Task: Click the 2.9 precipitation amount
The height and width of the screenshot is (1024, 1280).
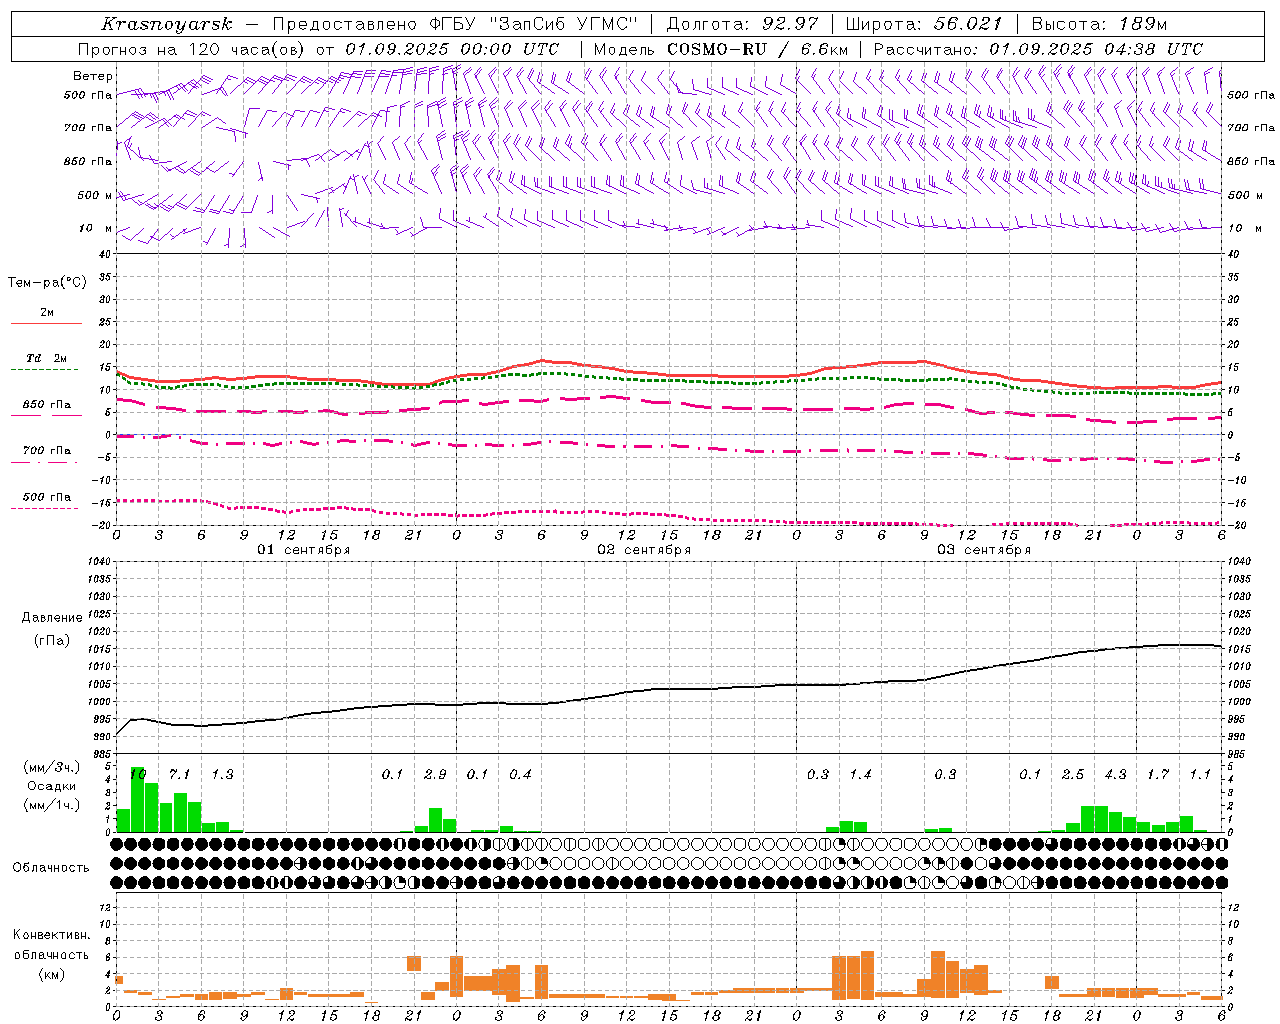Action: (435, 774)
